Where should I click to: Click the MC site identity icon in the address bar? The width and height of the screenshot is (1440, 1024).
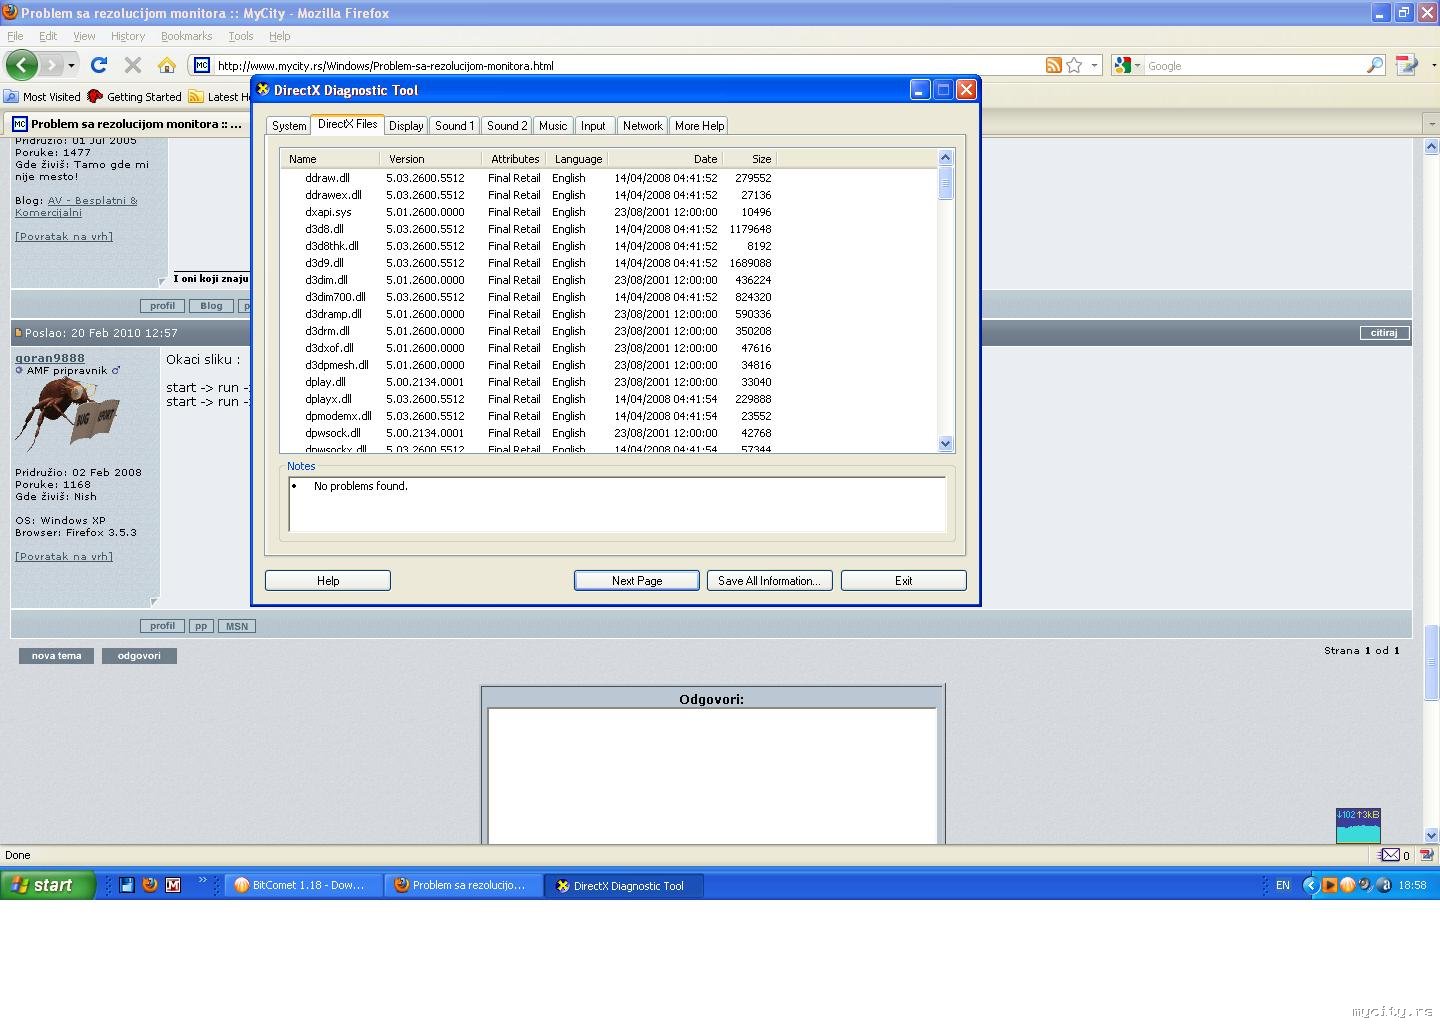point(202,65)
